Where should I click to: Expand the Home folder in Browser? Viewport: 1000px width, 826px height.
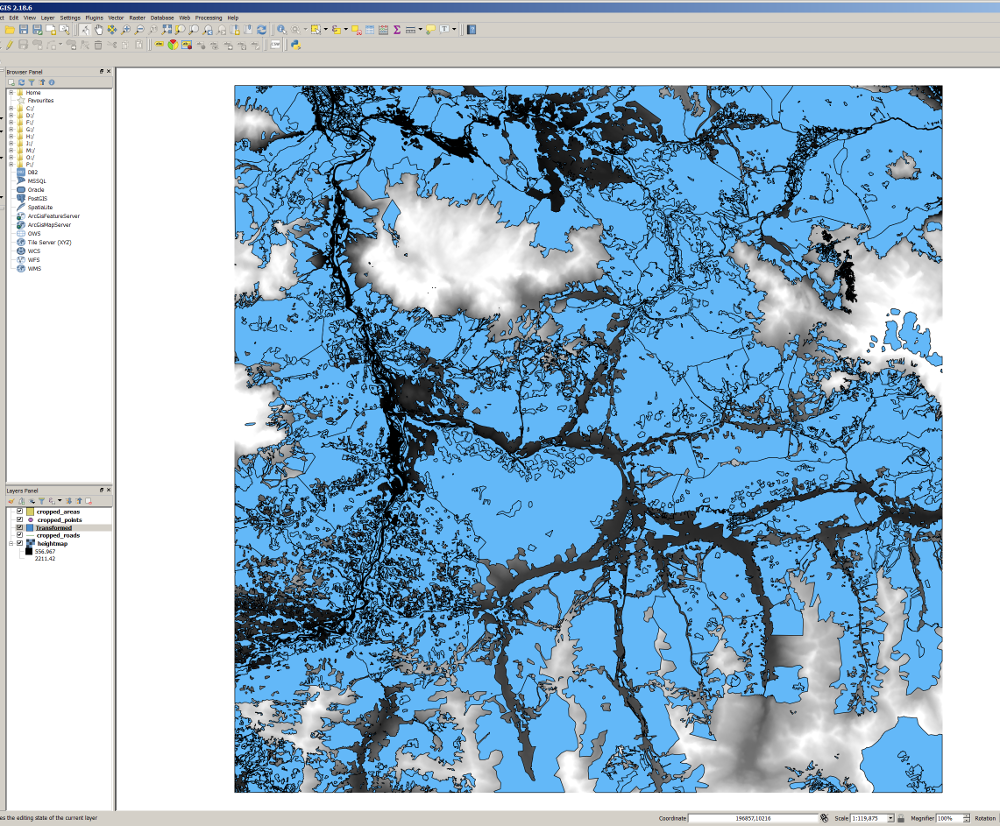11,92
